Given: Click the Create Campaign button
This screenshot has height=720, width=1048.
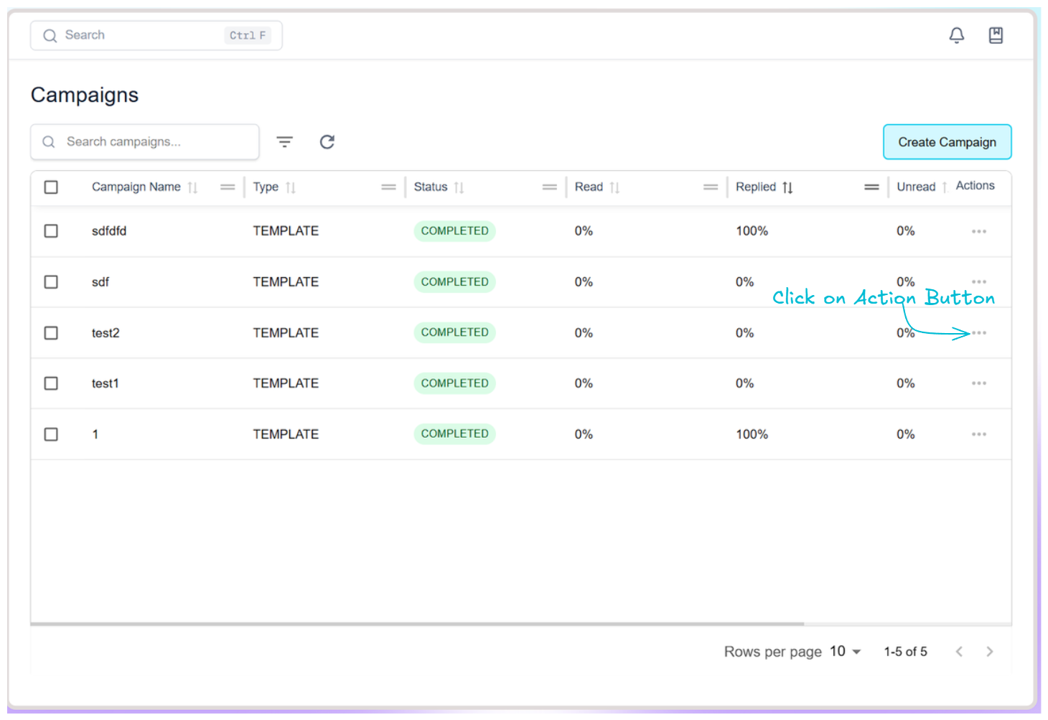Looking at the screenshot, I should tap(946, 142).
